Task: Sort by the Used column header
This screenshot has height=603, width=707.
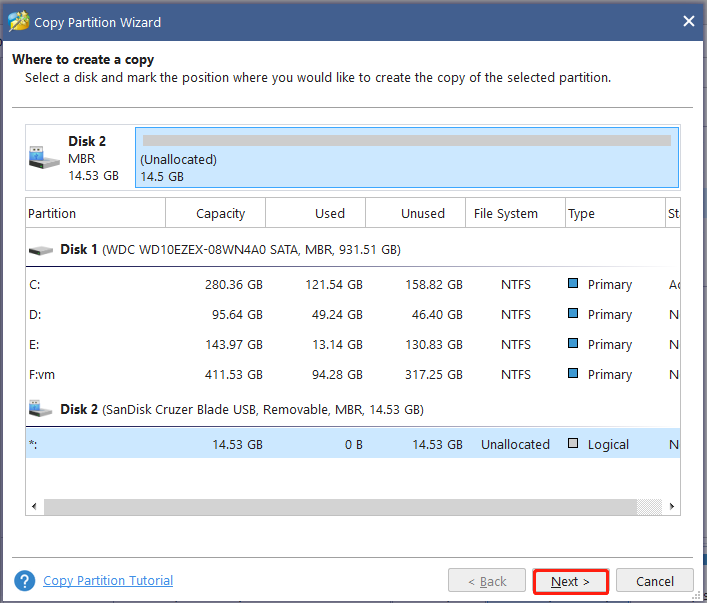Action: [316, 213]
